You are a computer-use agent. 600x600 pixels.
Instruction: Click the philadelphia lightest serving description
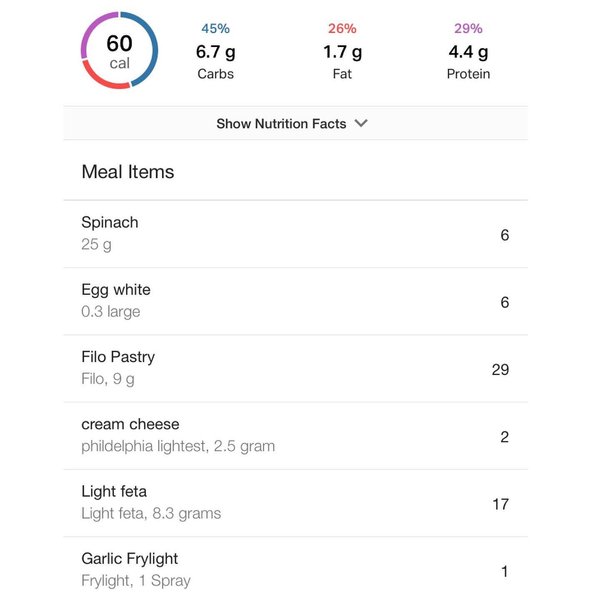pyautogui.click(x=178, y=446)
